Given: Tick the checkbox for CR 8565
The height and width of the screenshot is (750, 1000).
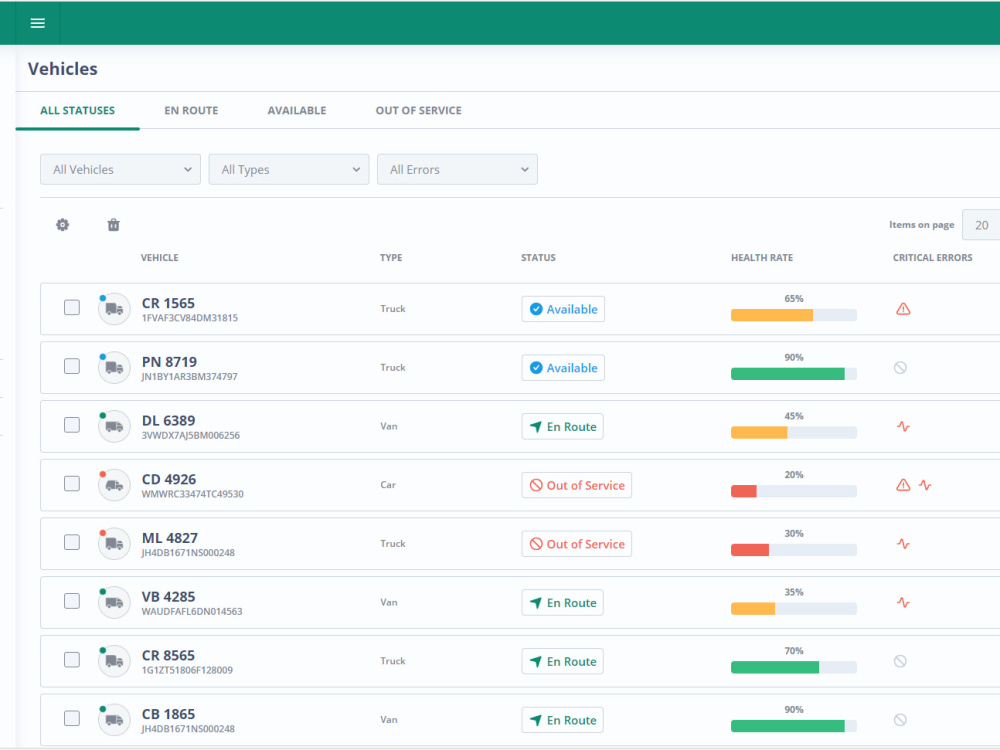Looking at the screenshot, I should (72, 659).
